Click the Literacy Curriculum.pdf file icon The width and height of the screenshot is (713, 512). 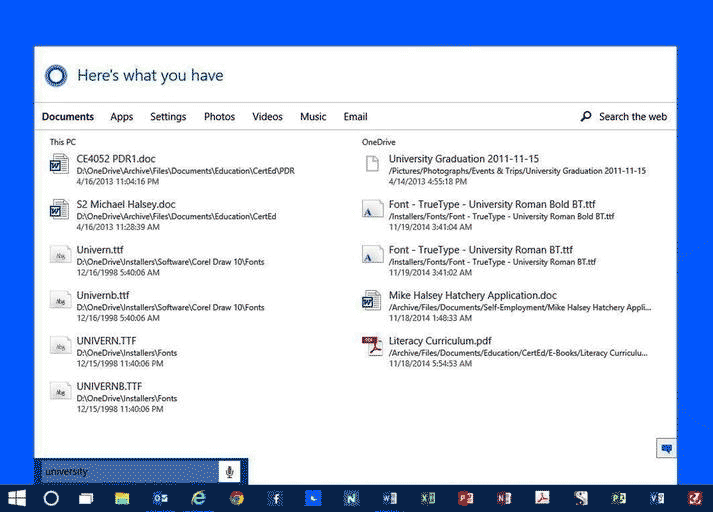click(x=372, y=346)
